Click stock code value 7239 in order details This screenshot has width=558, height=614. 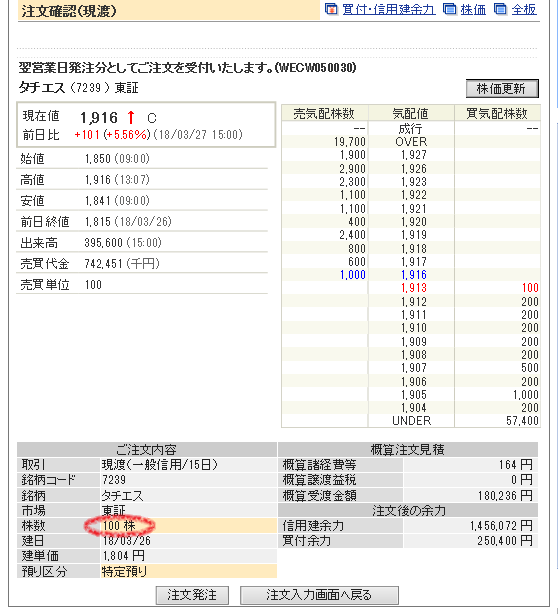(x=114, y=480)
